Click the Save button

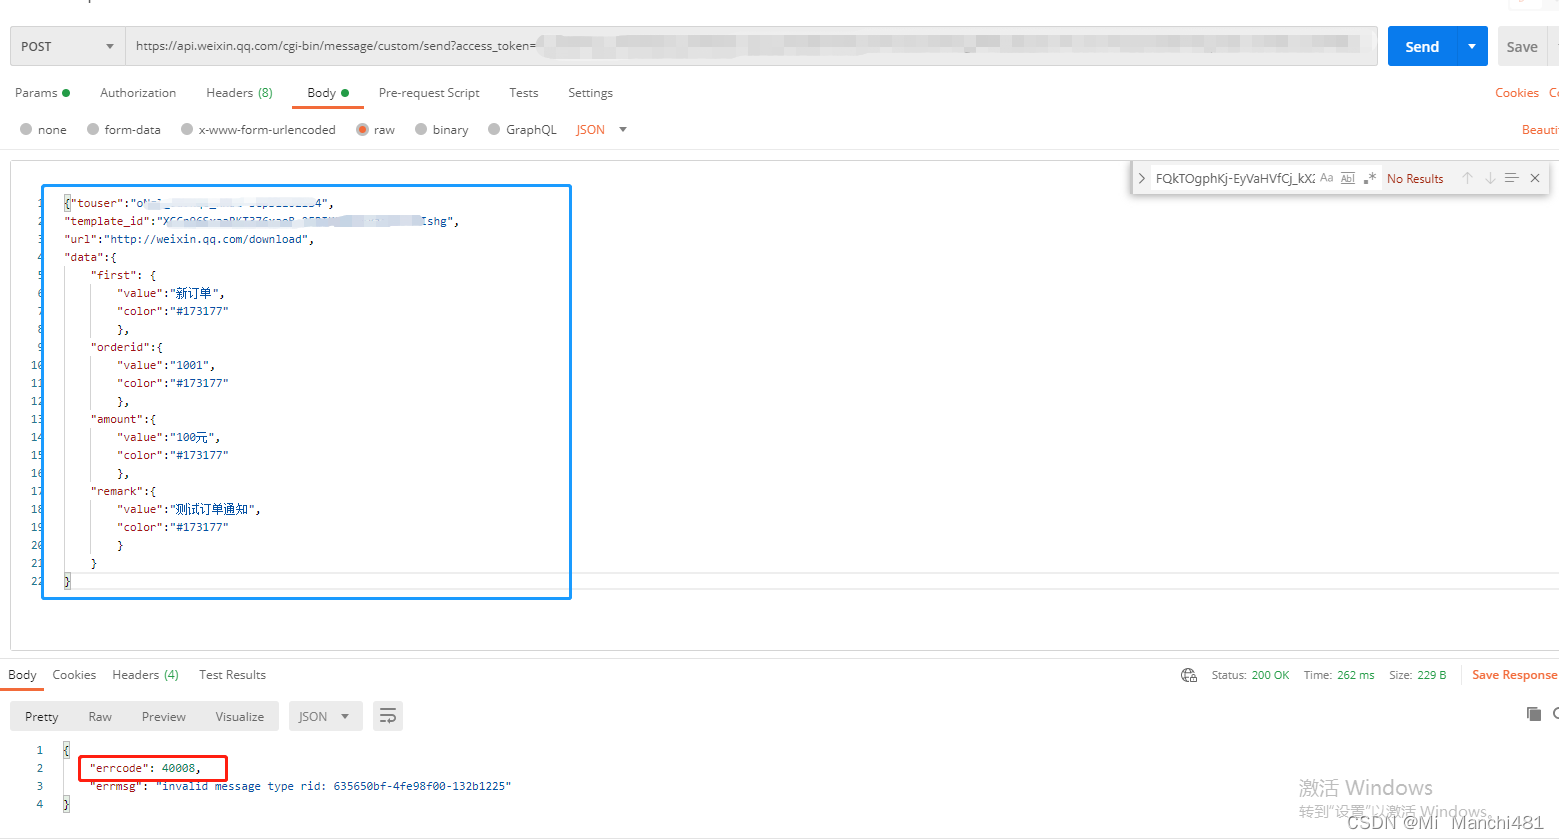coord(1522,46)
